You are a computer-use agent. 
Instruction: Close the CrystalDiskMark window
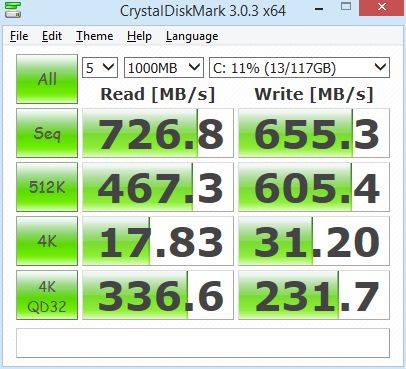tap(382, 7)
